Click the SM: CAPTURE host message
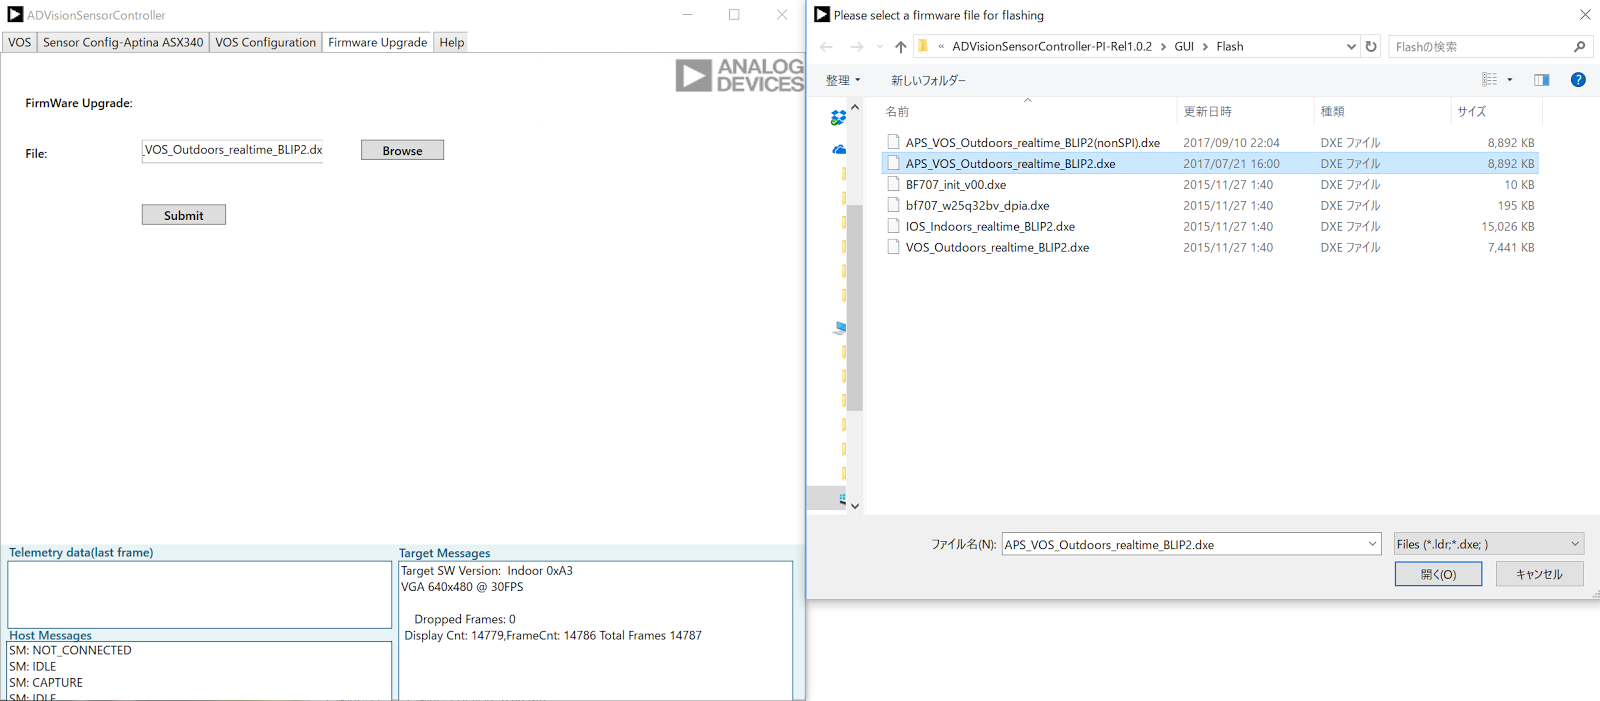Screen dimensions: 1600x701 (x=46, y=683)
